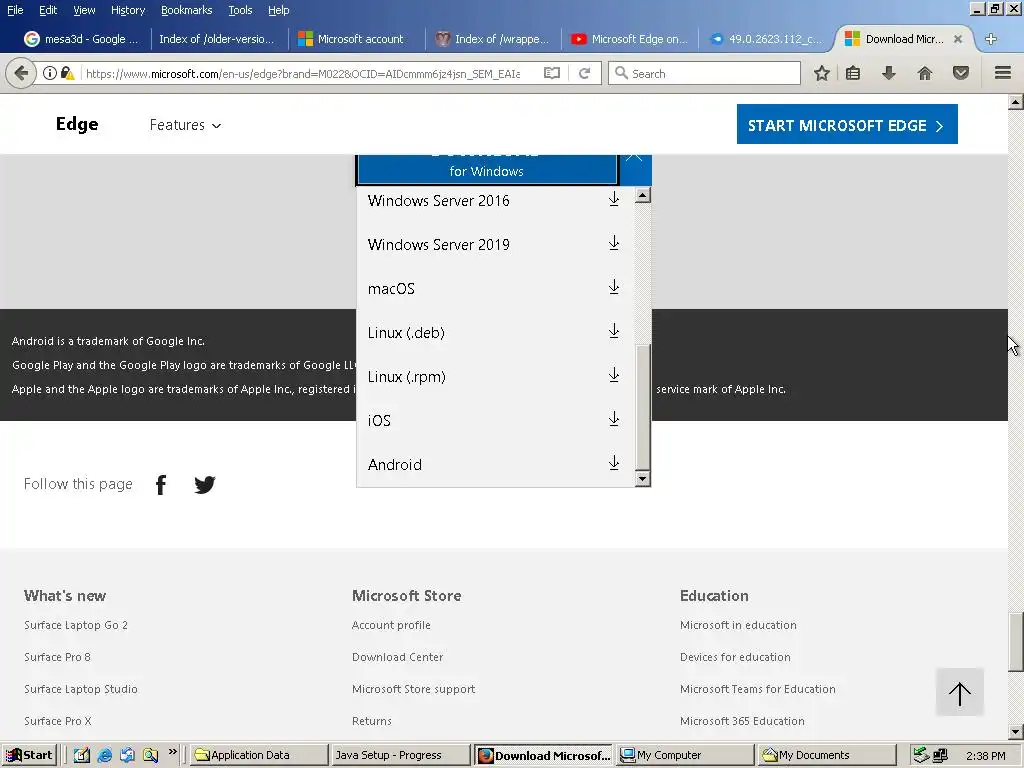
Task: Open Microsoft in education link
Action: tap(738, 625)
